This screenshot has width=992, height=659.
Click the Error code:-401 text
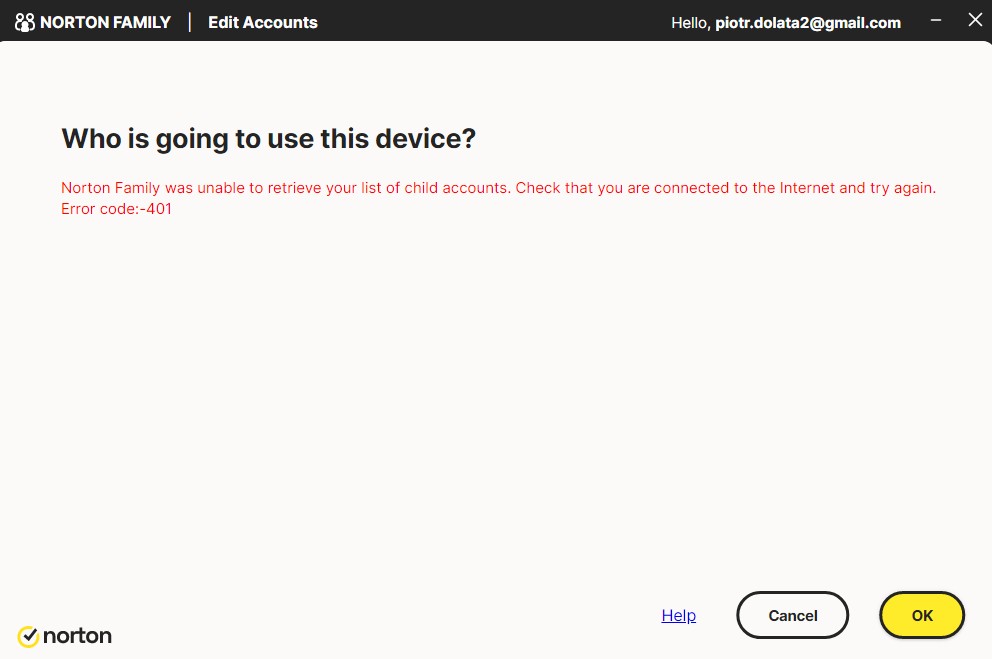pyautogui.click(x=116, y=210)
